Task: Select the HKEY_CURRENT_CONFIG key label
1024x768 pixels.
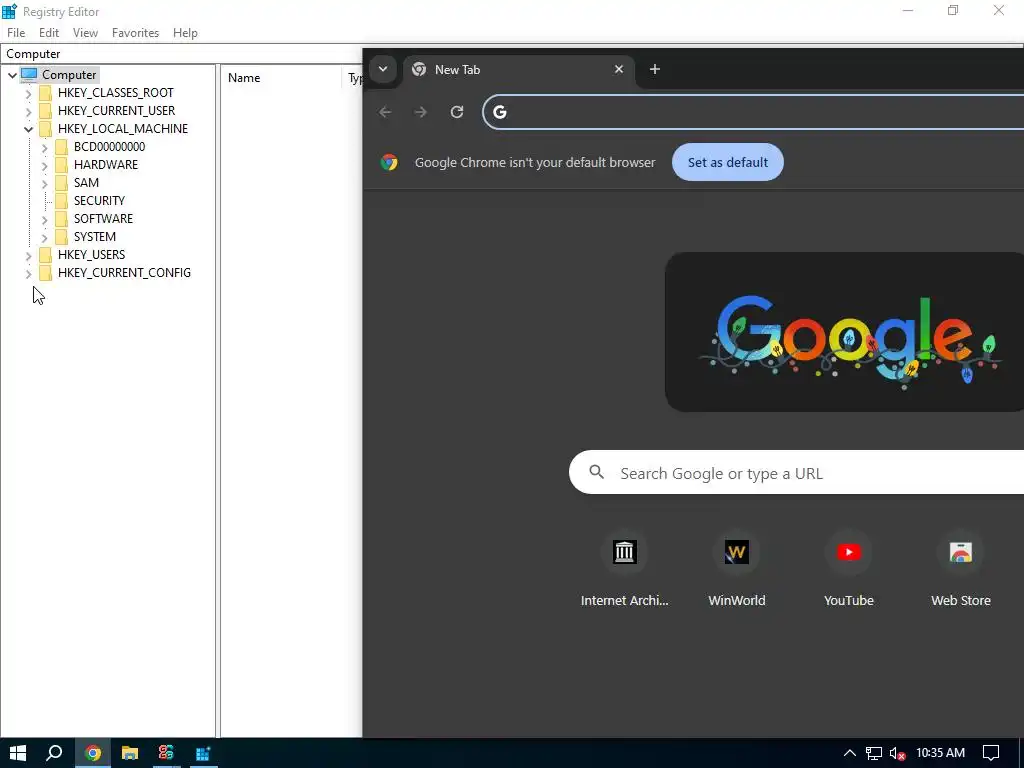Action: tap(124, 272)
